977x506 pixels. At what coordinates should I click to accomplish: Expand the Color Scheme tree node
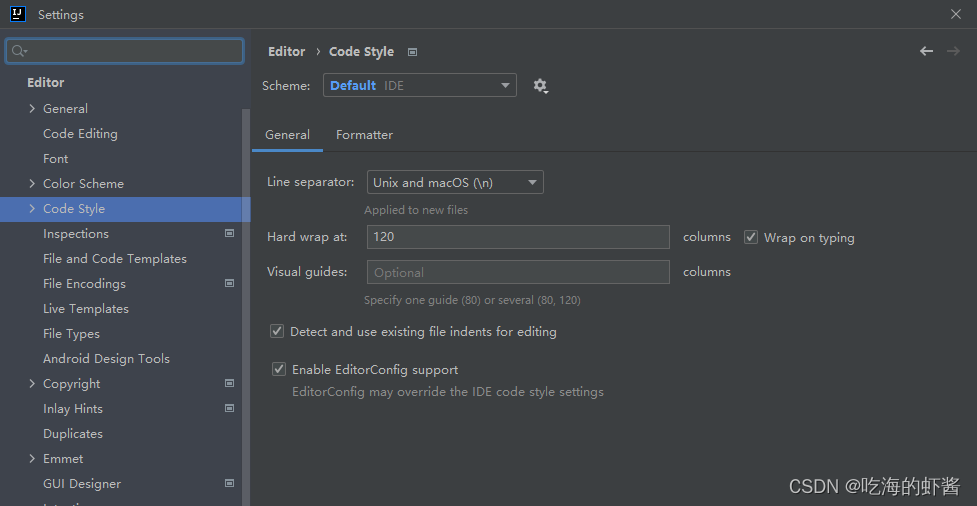(32, 183)
